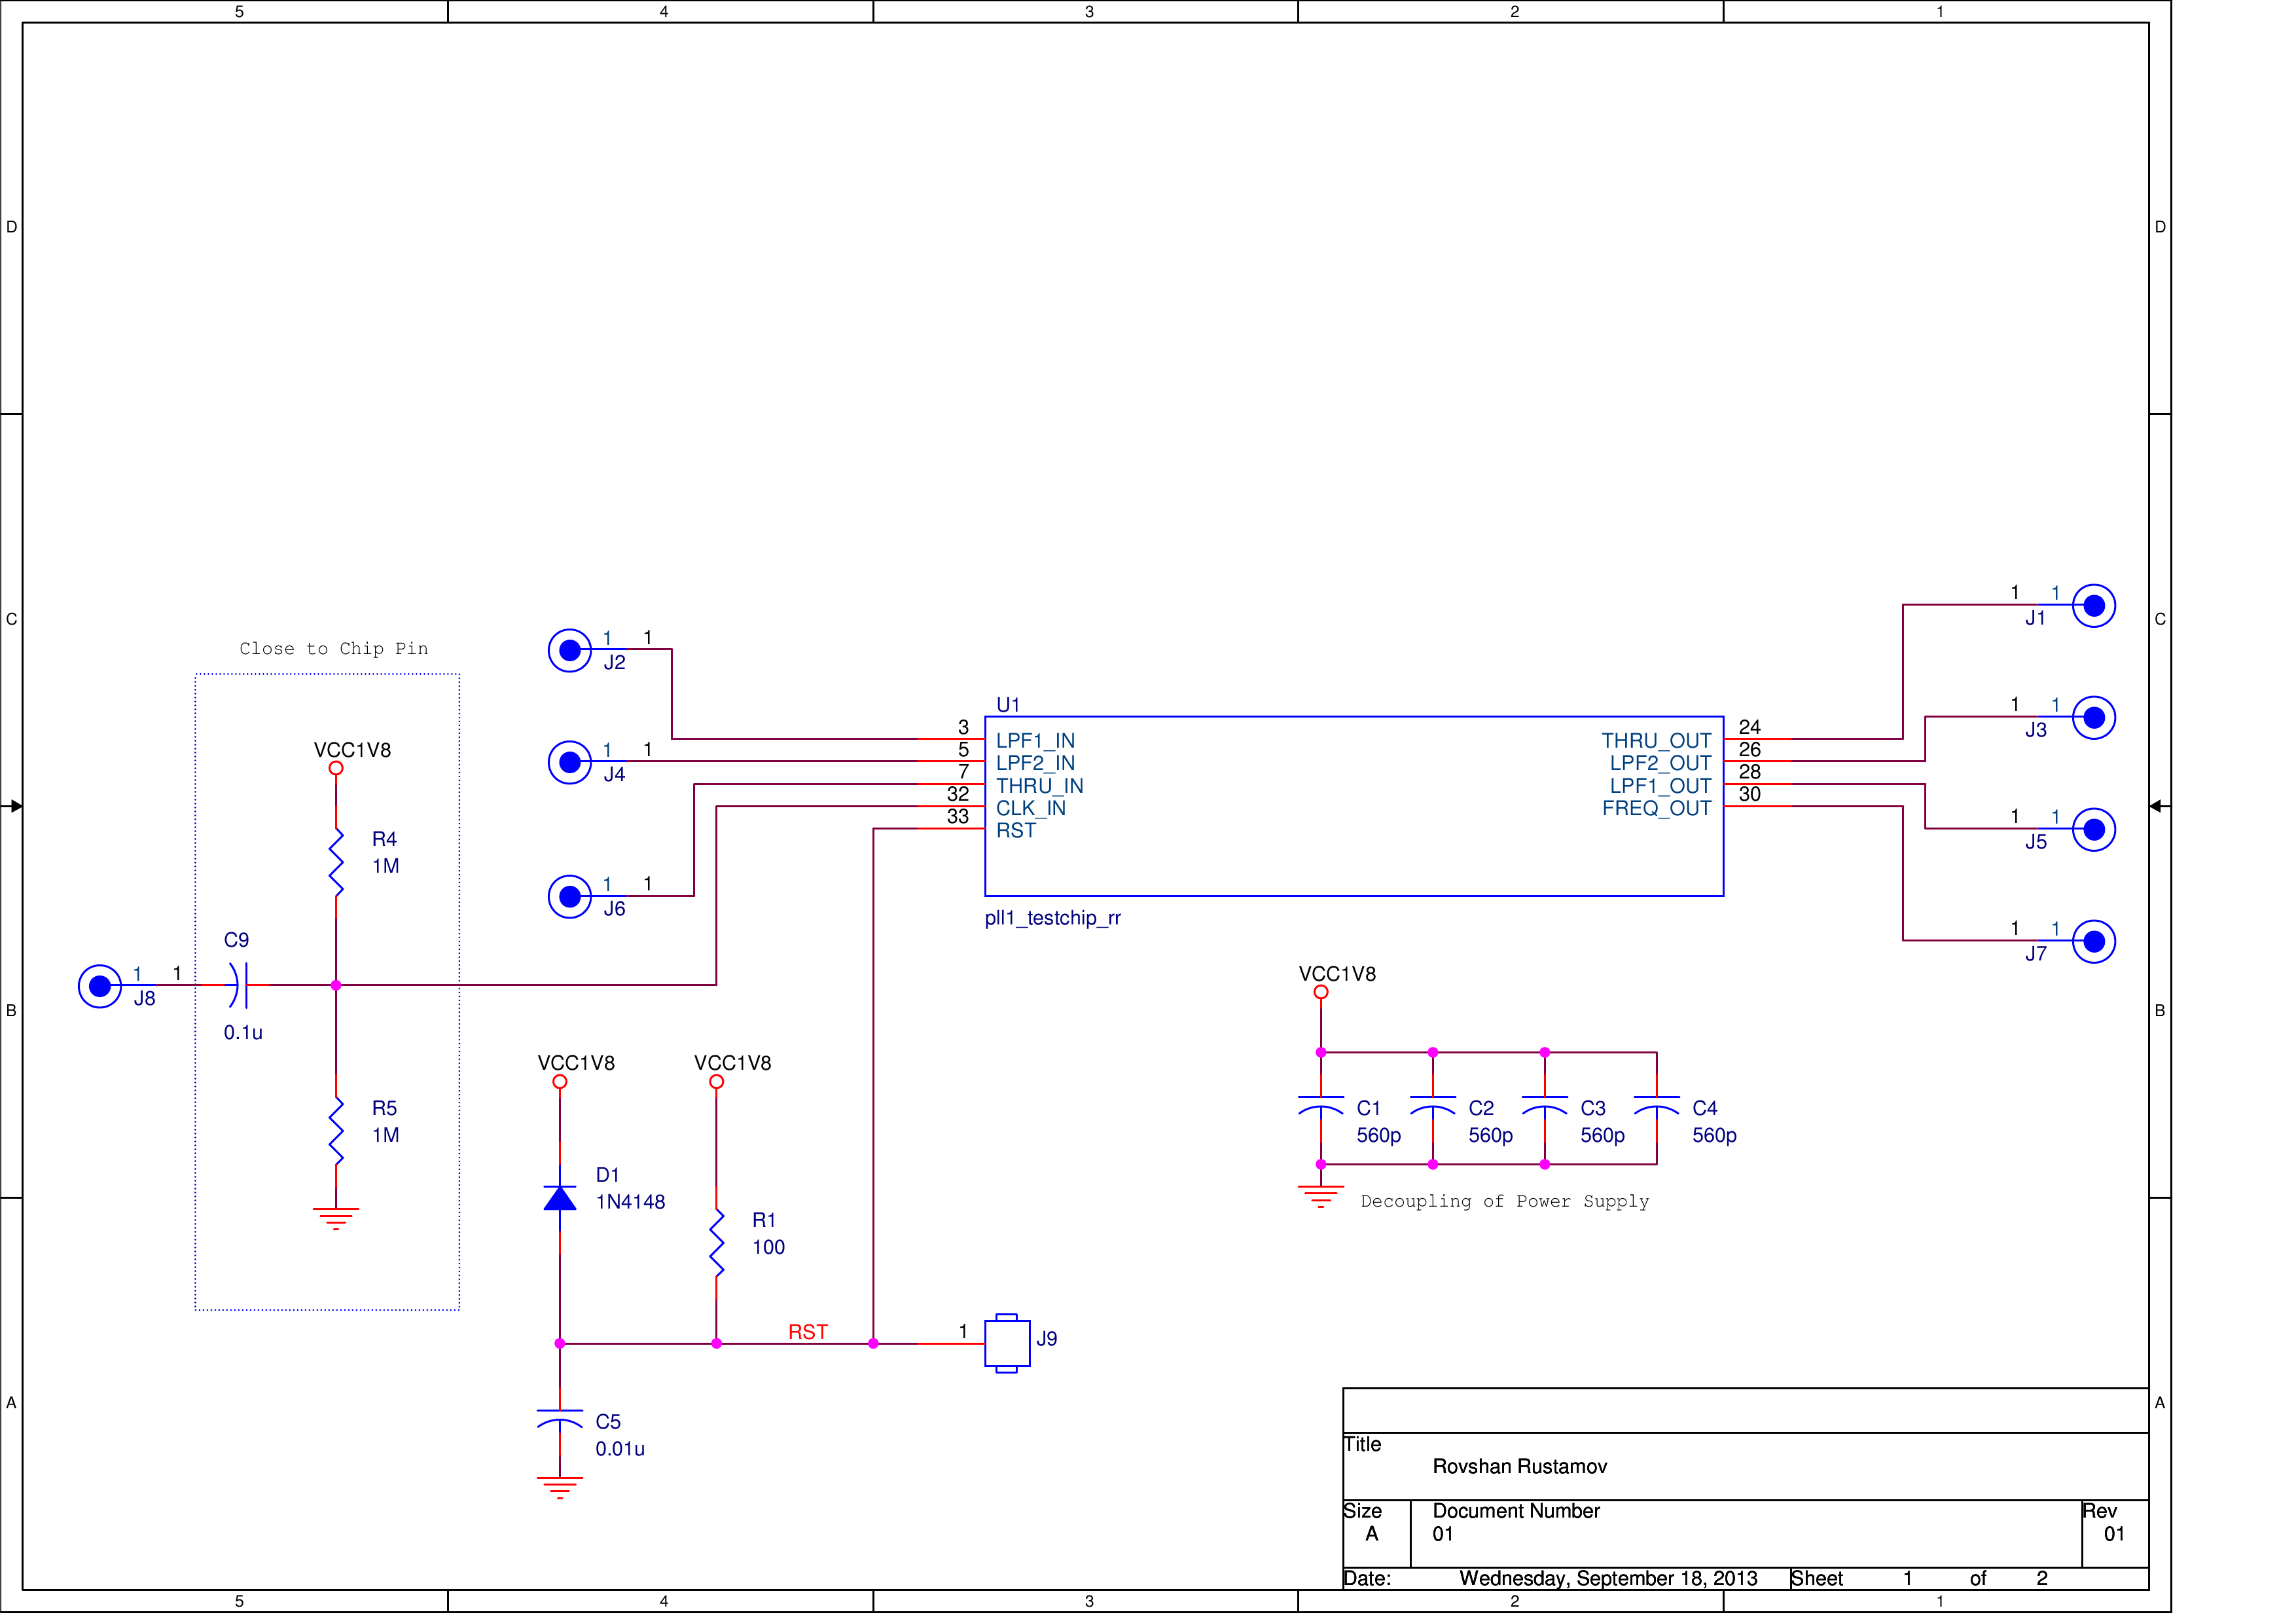Select the R4 1M resistor symbol
Viewport: 2296px width, 1623px height.
pos(336,862)
